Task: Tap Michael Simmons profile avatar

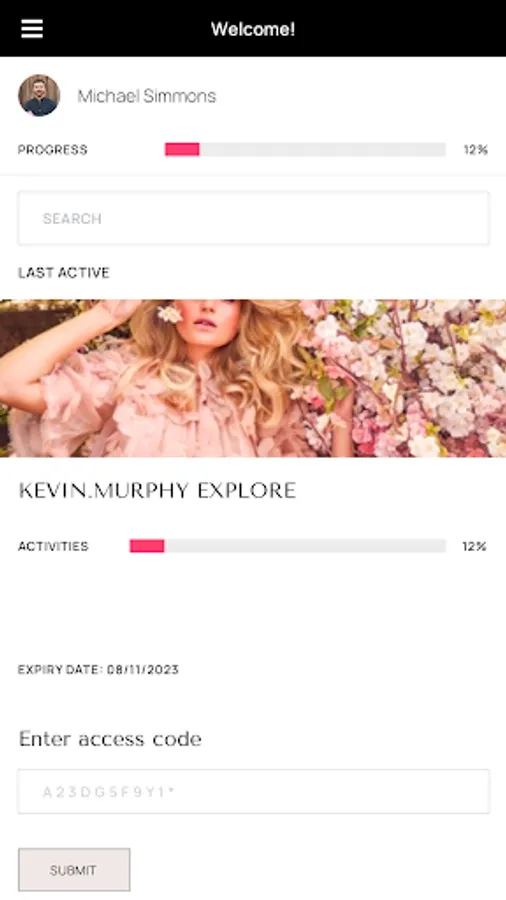Action: (x=39, y=95)
